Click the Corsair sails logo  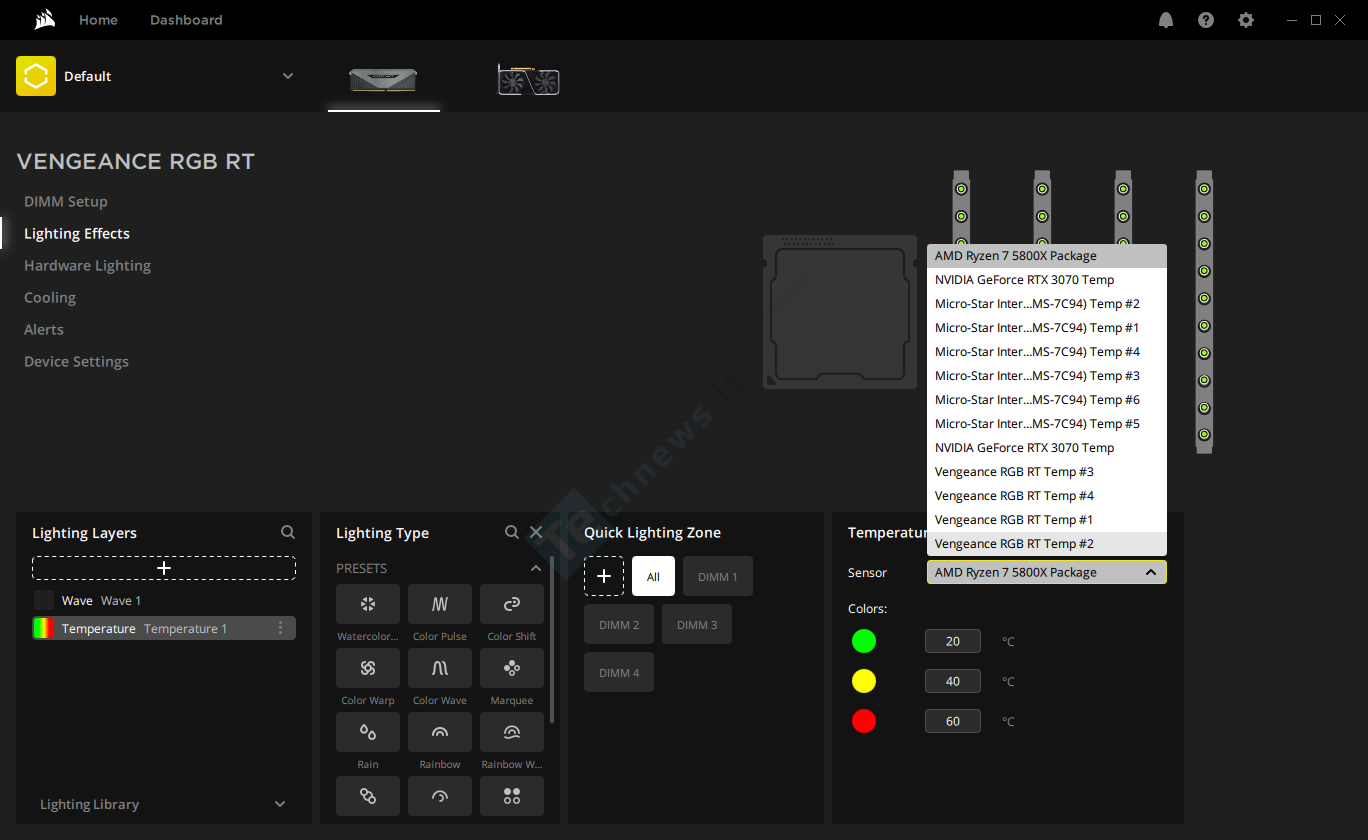tap(44, 20)
